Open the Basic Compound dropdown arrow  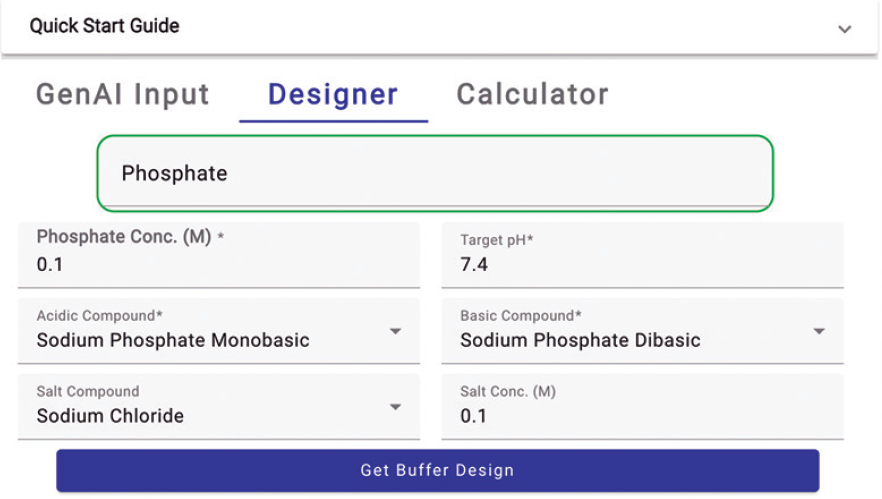pyautogui.click(x=819, y=331)
